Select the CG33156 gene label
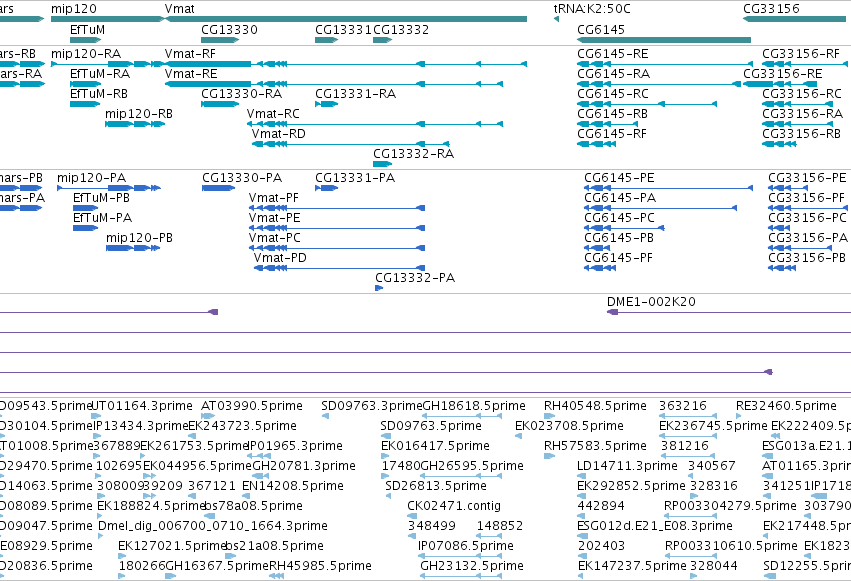The width and height of the screenshot is (851, 581). point(771,9)
